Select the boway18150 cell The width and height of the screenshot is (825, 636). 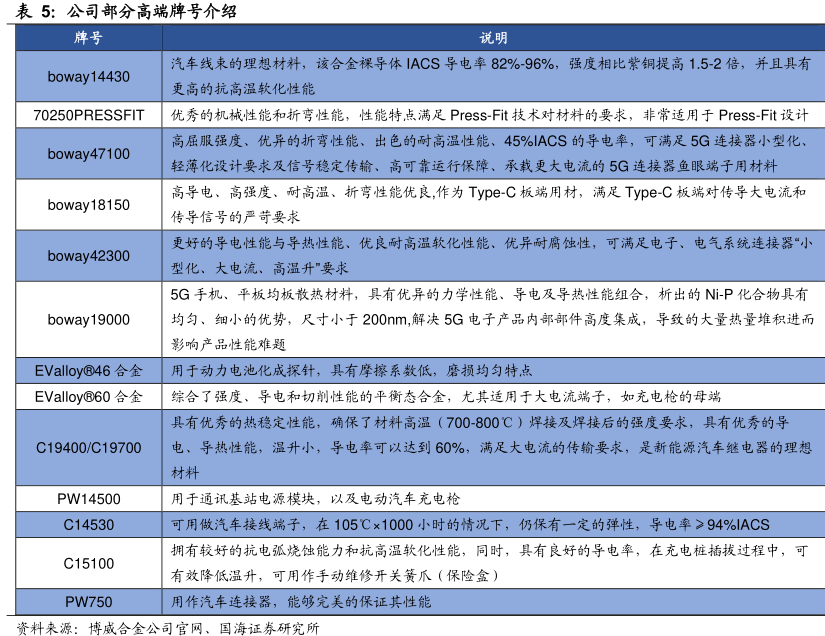pyautogui.click(x=88, y=205)
